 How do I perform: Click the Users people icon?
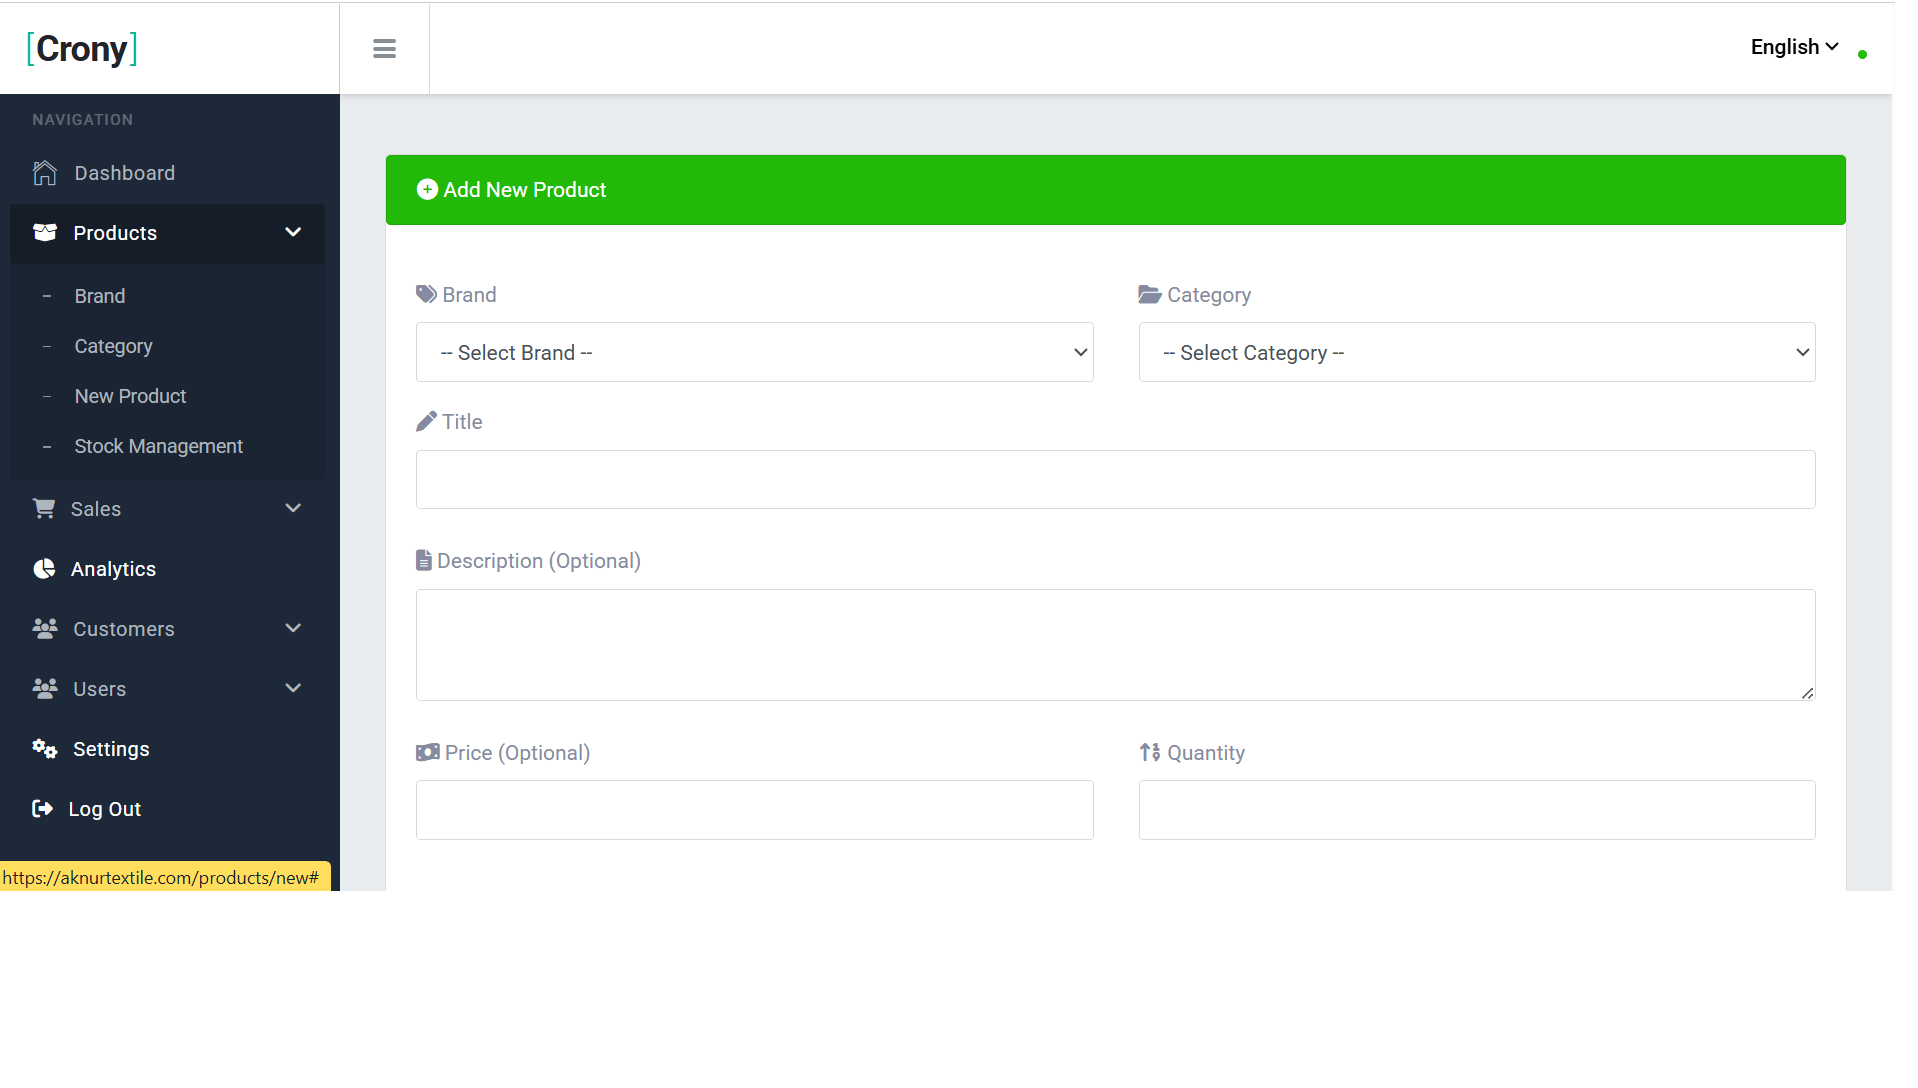tap(45, 688)
